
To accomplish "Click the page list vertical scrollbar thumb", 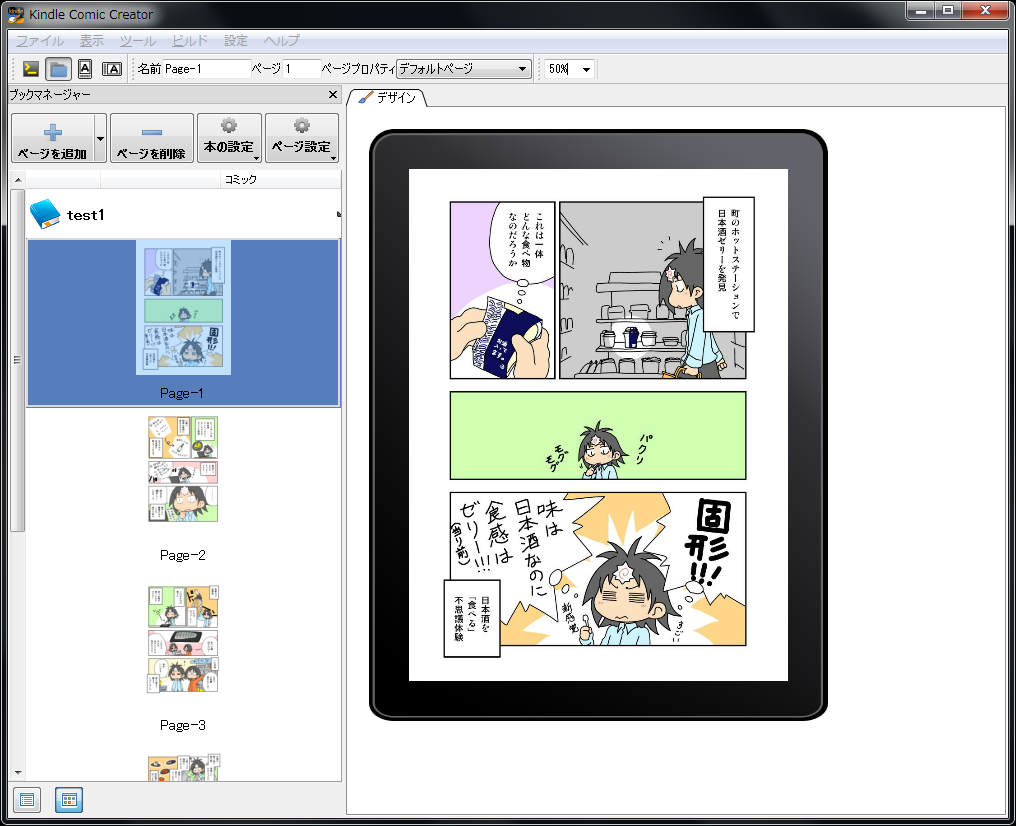I will point(18,360).
